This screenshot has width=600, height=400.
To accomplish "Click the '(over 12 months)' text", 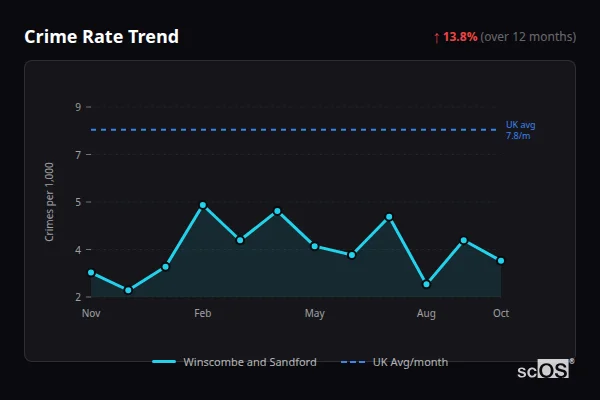I will [x=528, y=37].
